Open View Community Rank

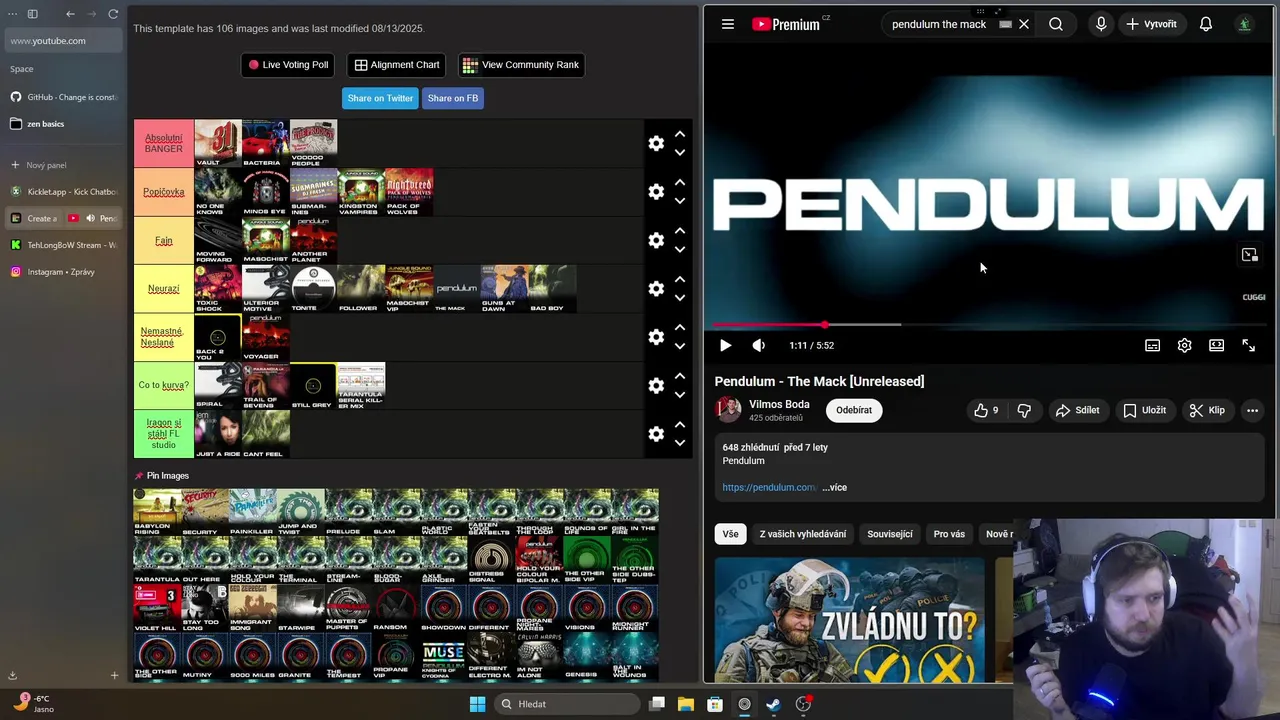click(521, 65)
